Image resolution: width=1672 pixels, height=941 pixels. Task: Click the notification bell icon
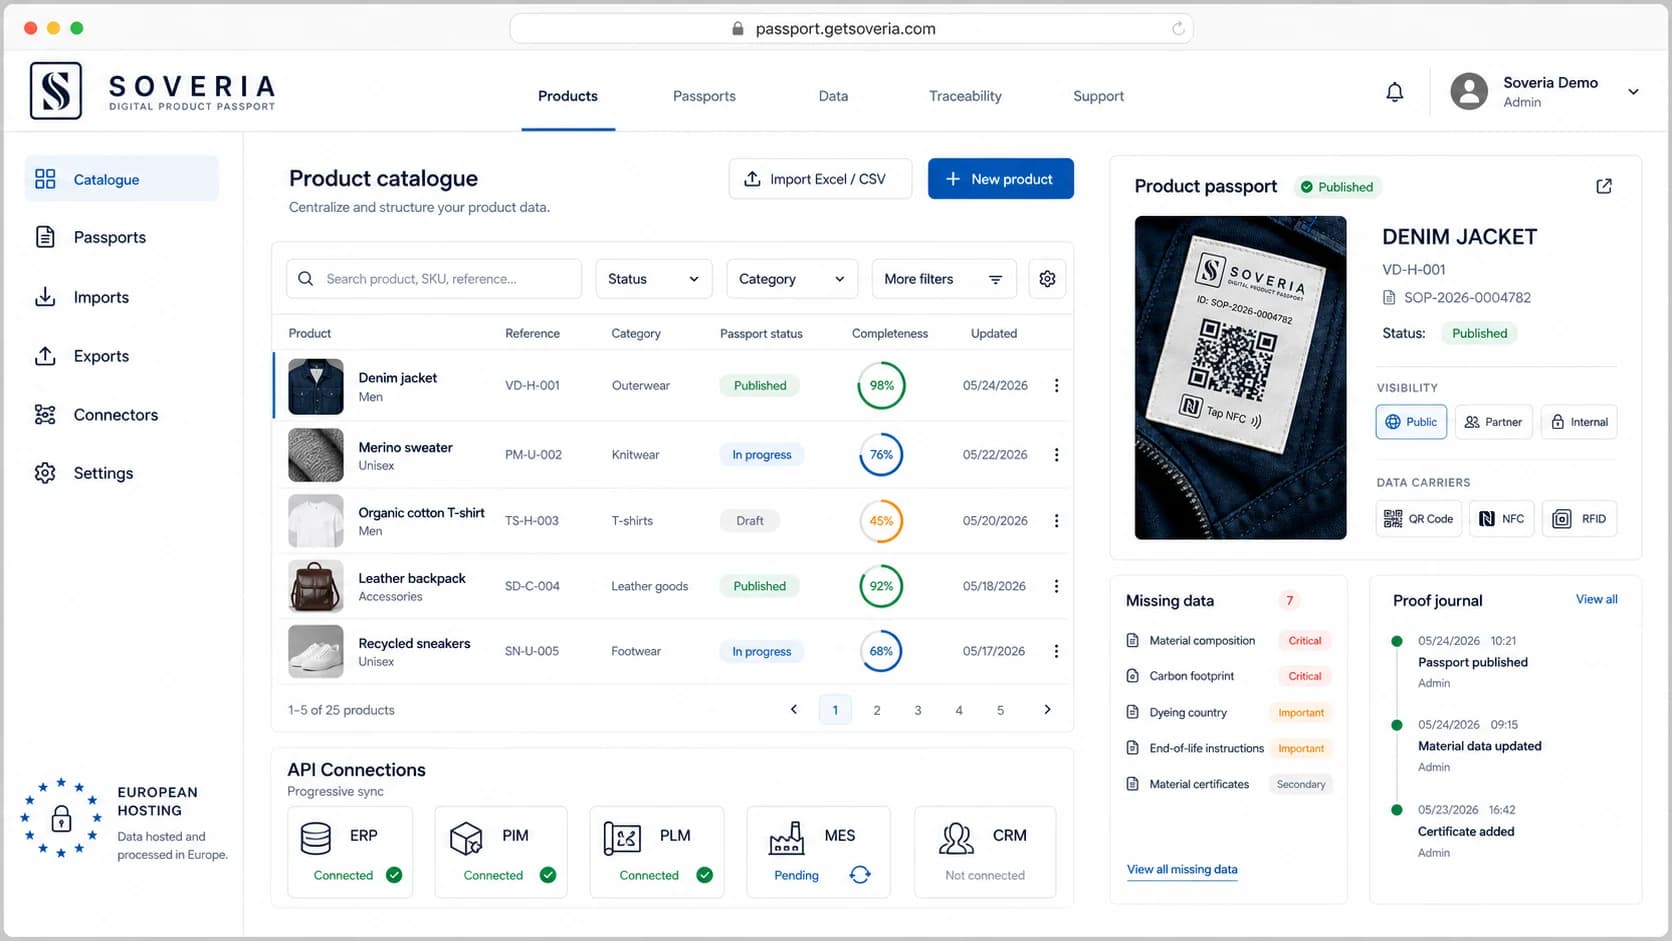pos(1394,92)
